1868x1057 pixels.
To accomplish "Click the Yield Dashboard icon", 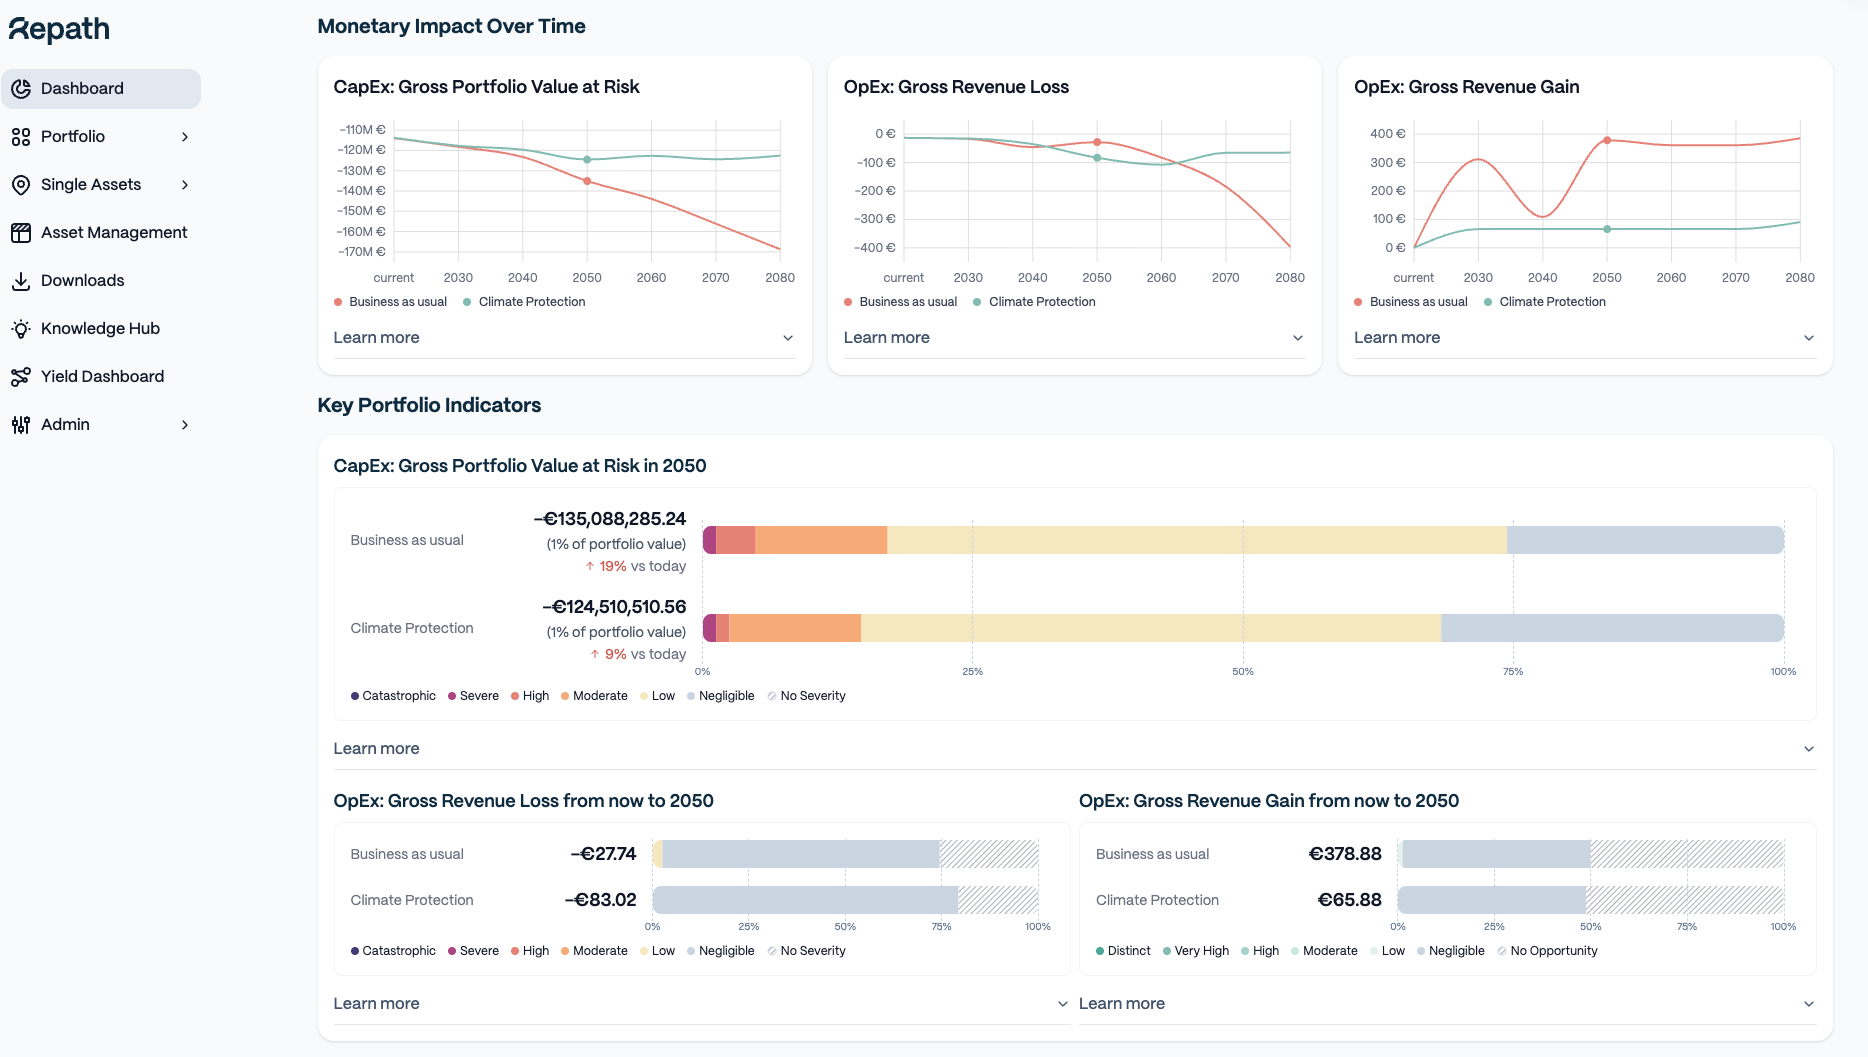I will coord(21,377).
